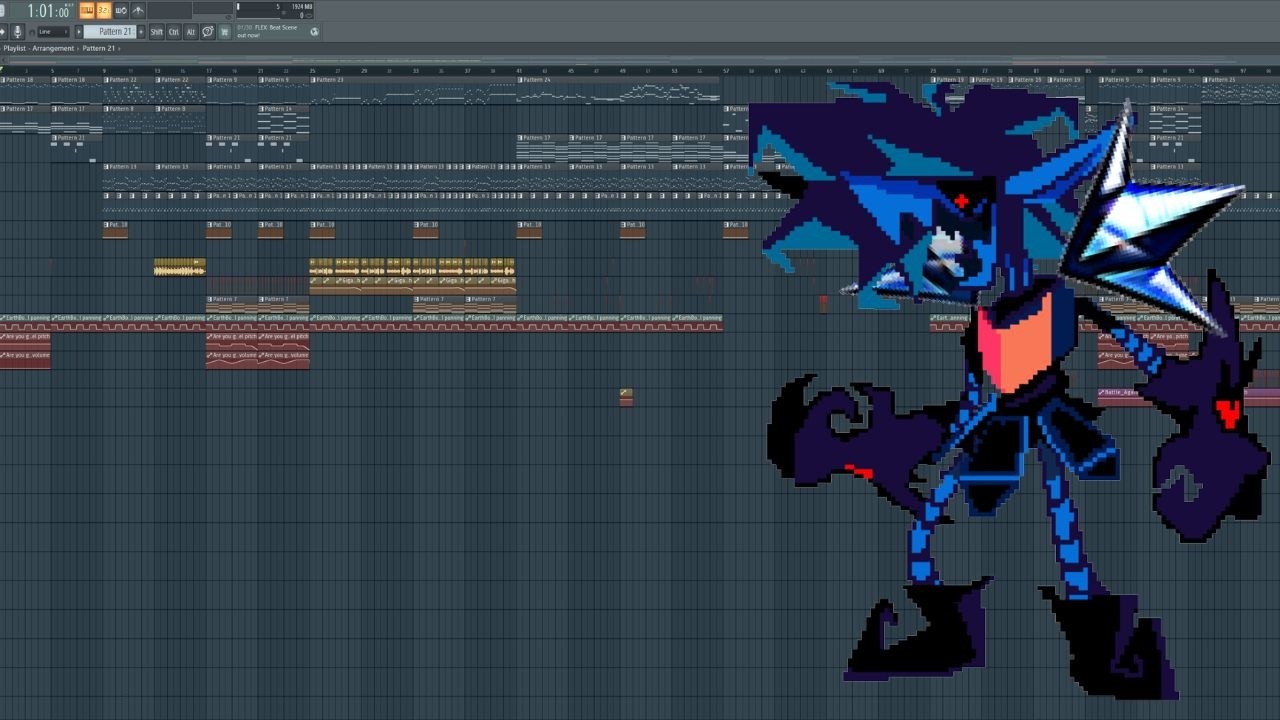
Task: Click bar 25 on the timeline ruler
Action: coord(312,71)
